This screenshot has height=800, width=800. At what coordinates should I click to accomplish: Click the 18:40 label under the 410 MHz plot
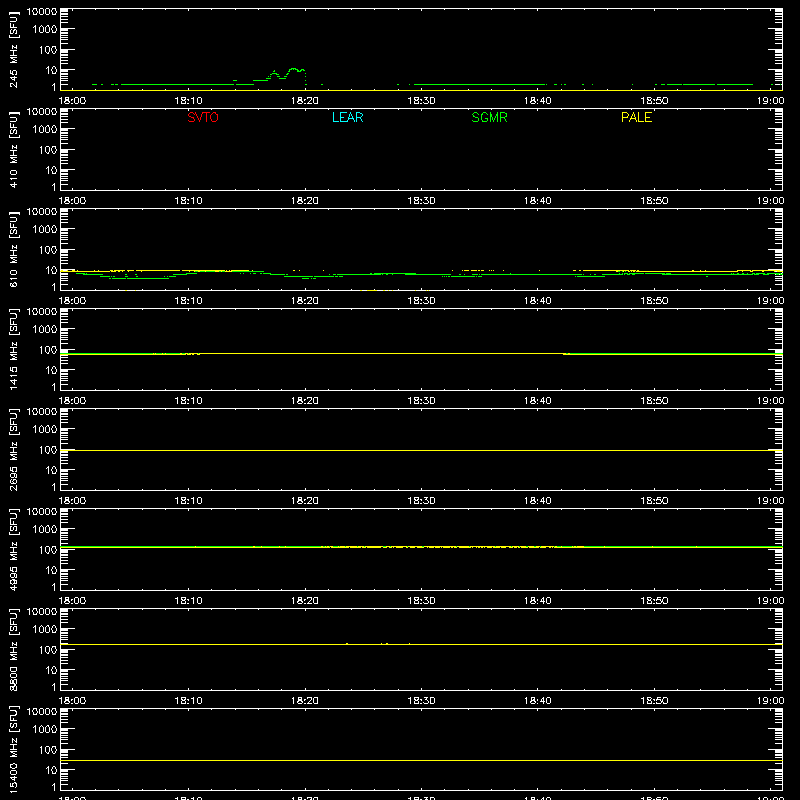538,201
